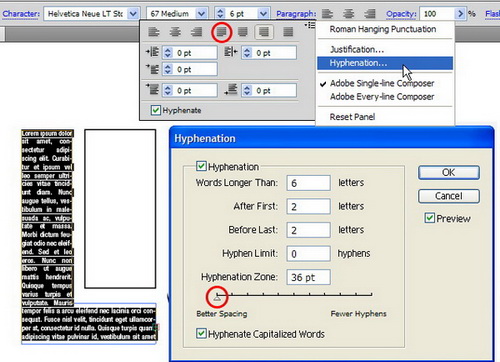The width and height of the screenshot is (500, 362).
Task: Click the Before Last letters field
Action: (x=309, y=230)
